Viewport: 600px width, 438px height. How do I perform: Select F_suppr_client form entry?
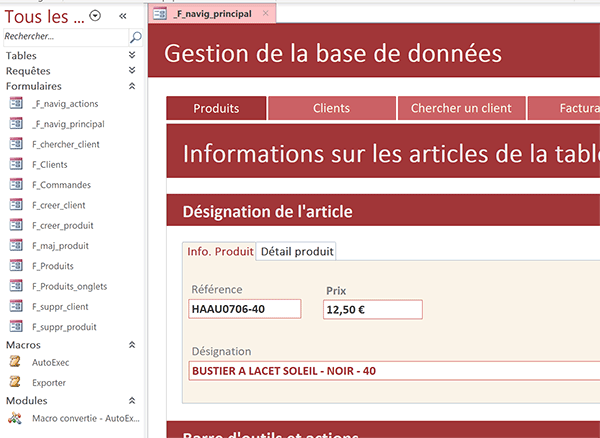60,306
